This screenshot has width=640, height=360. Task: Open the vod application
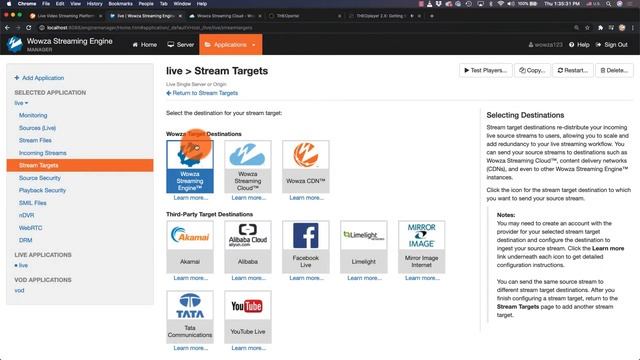(x=19, y=291)
